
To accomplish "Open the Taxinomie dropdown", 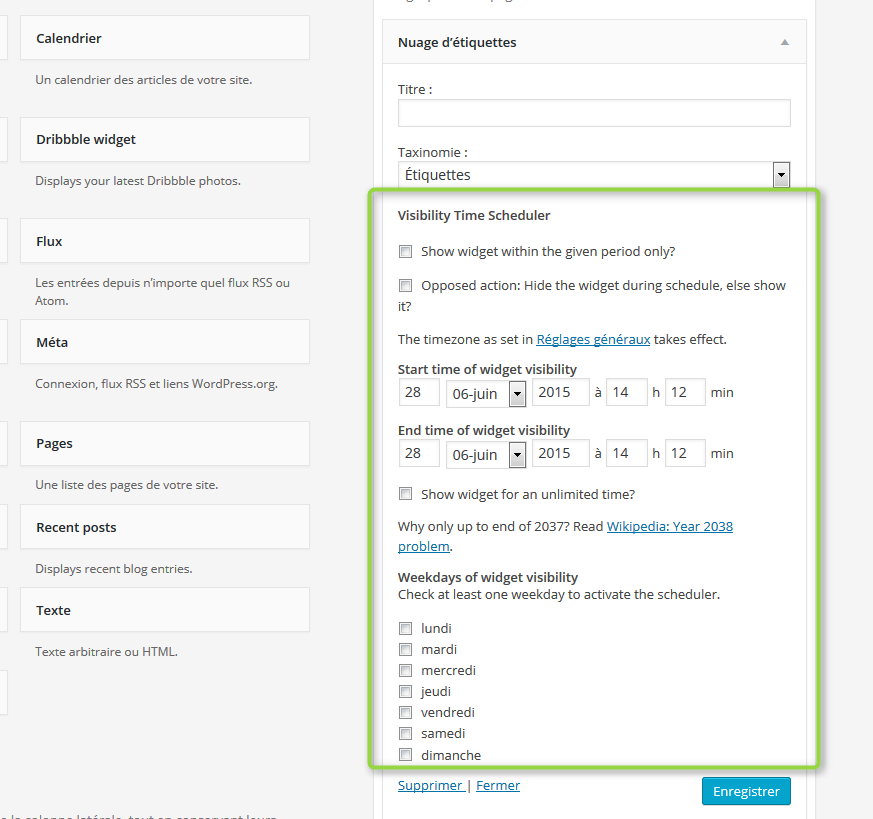I will tap(594, 175).
